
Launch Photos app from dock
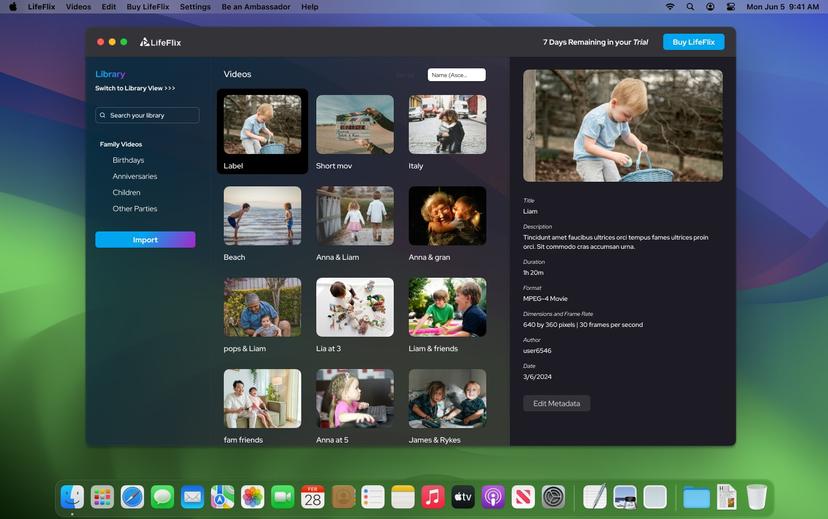pyautogui.click(x=253, y=496)
